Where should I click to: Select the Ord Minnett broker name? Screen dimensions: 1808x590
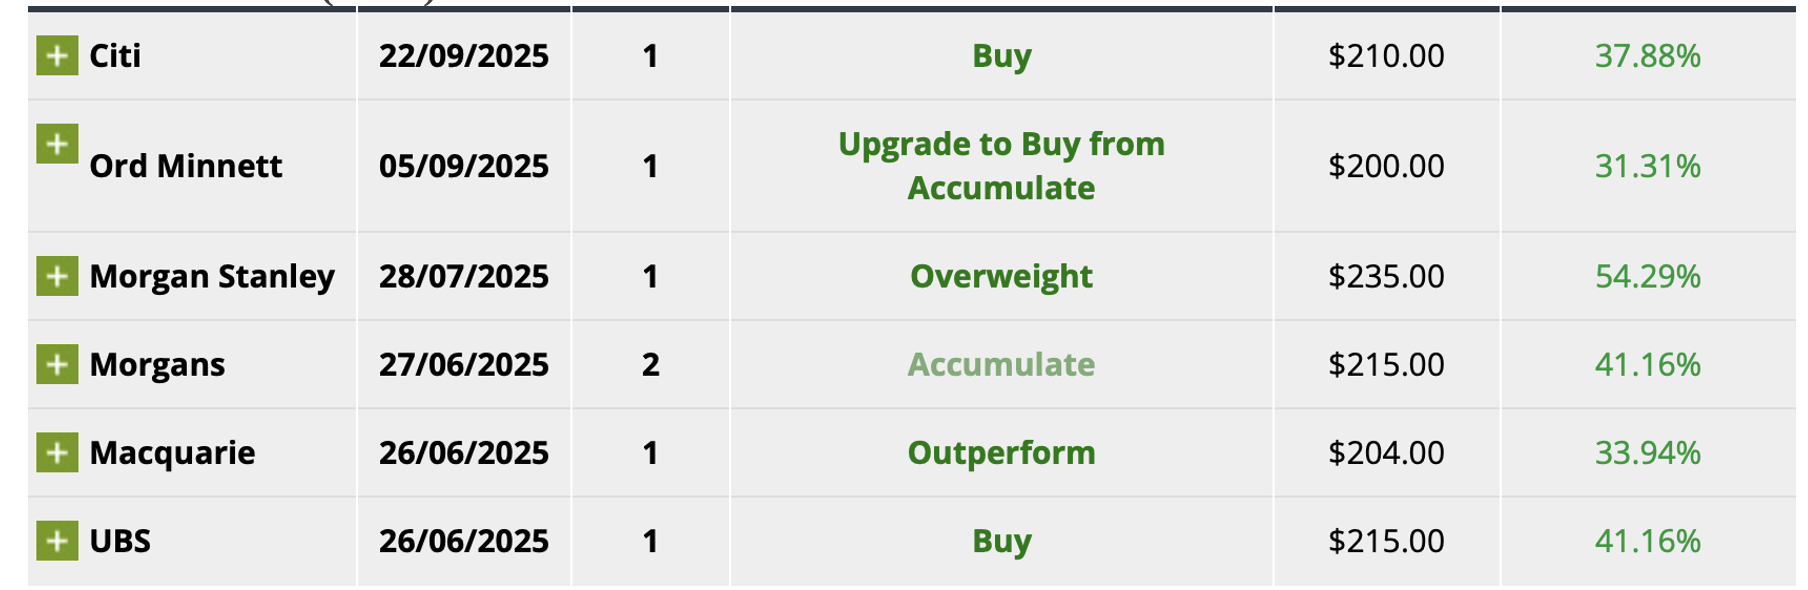186,166
